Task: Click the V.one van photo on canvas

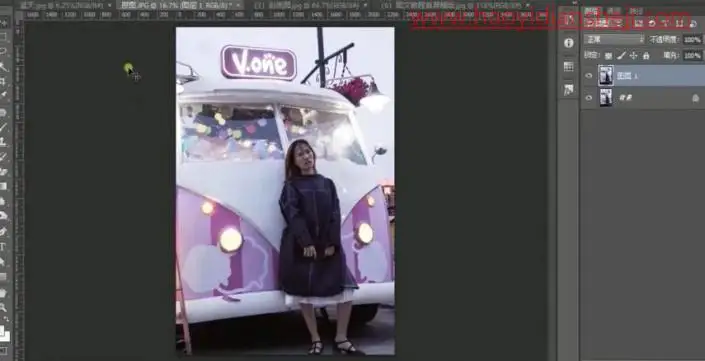Action: (x=285, y=191)
